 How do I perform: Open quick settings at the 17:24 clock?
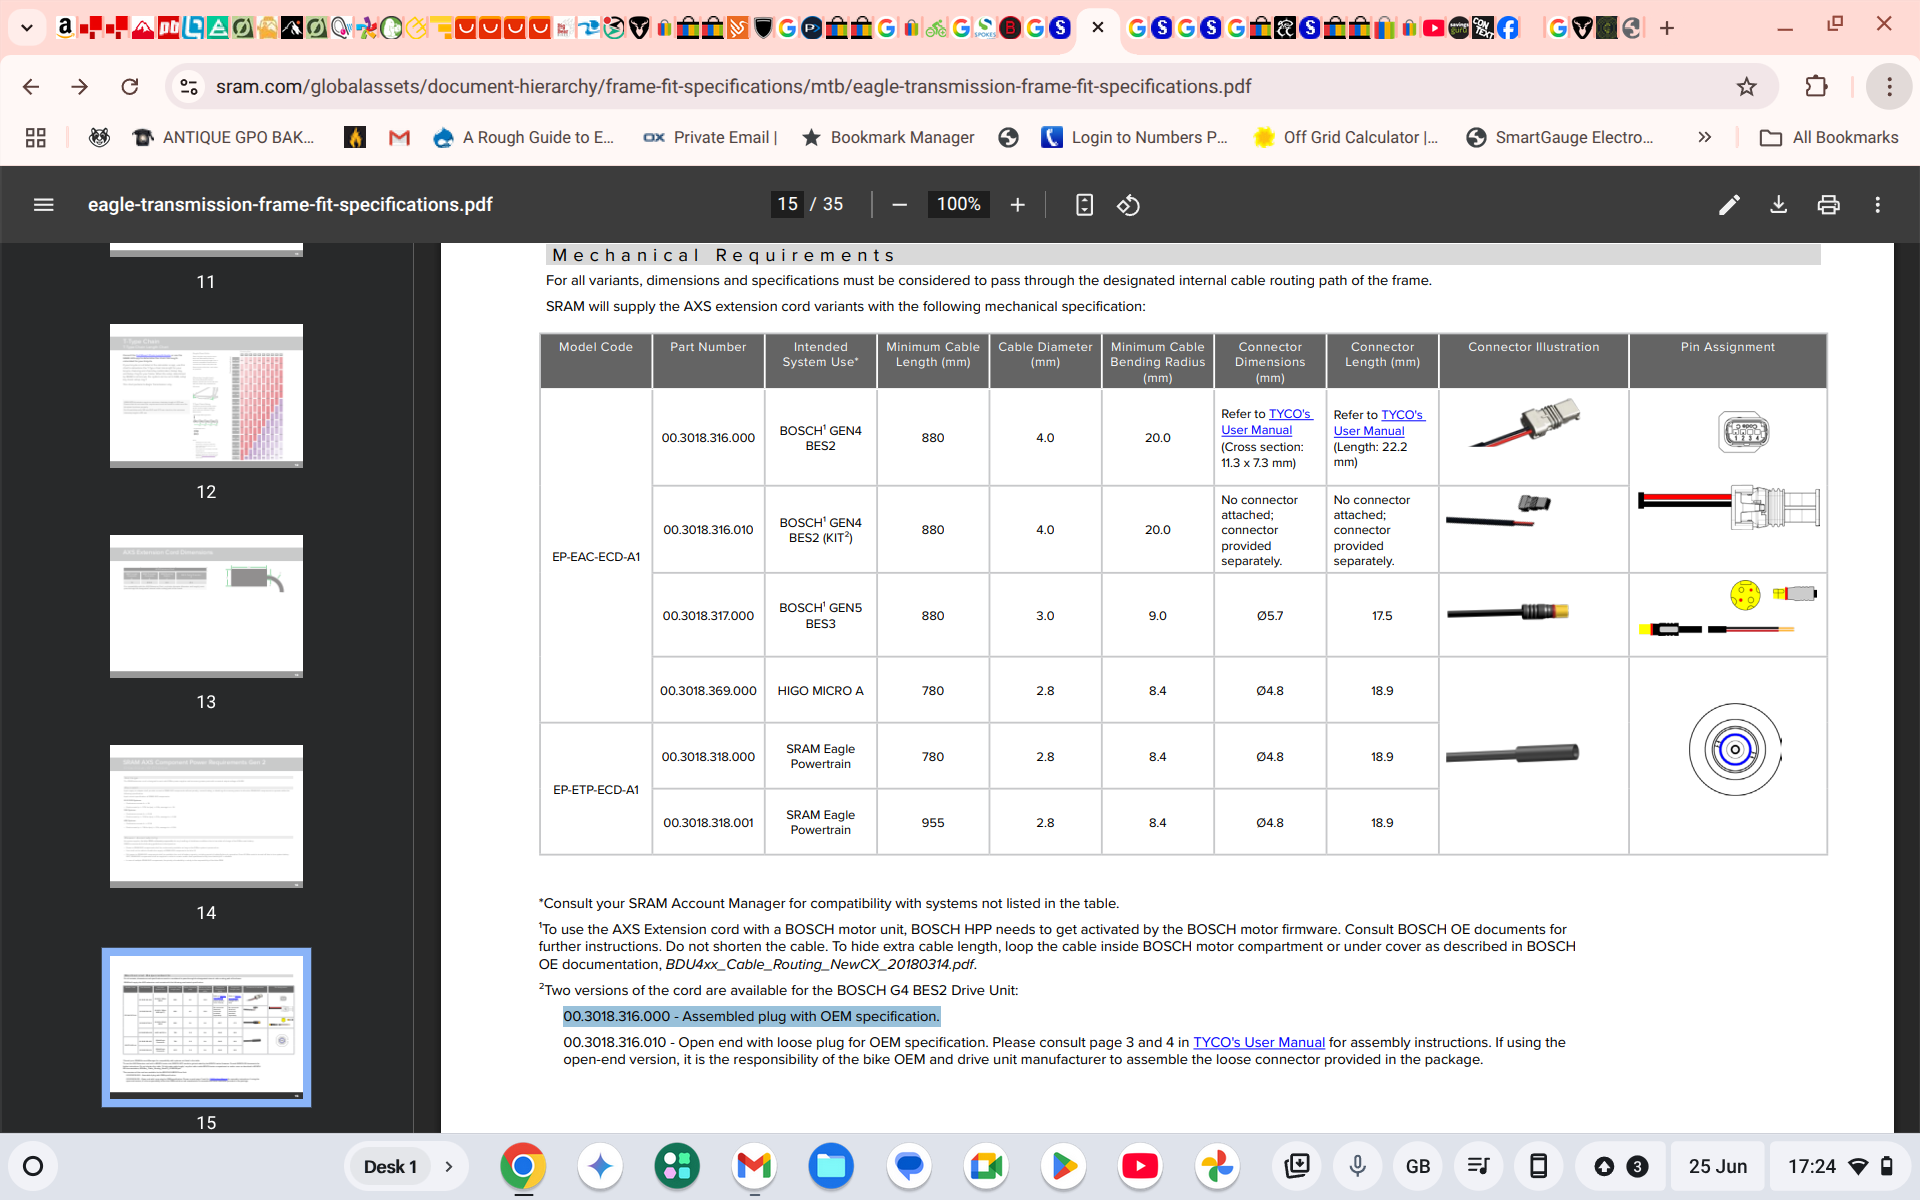coord(1840,1166)
